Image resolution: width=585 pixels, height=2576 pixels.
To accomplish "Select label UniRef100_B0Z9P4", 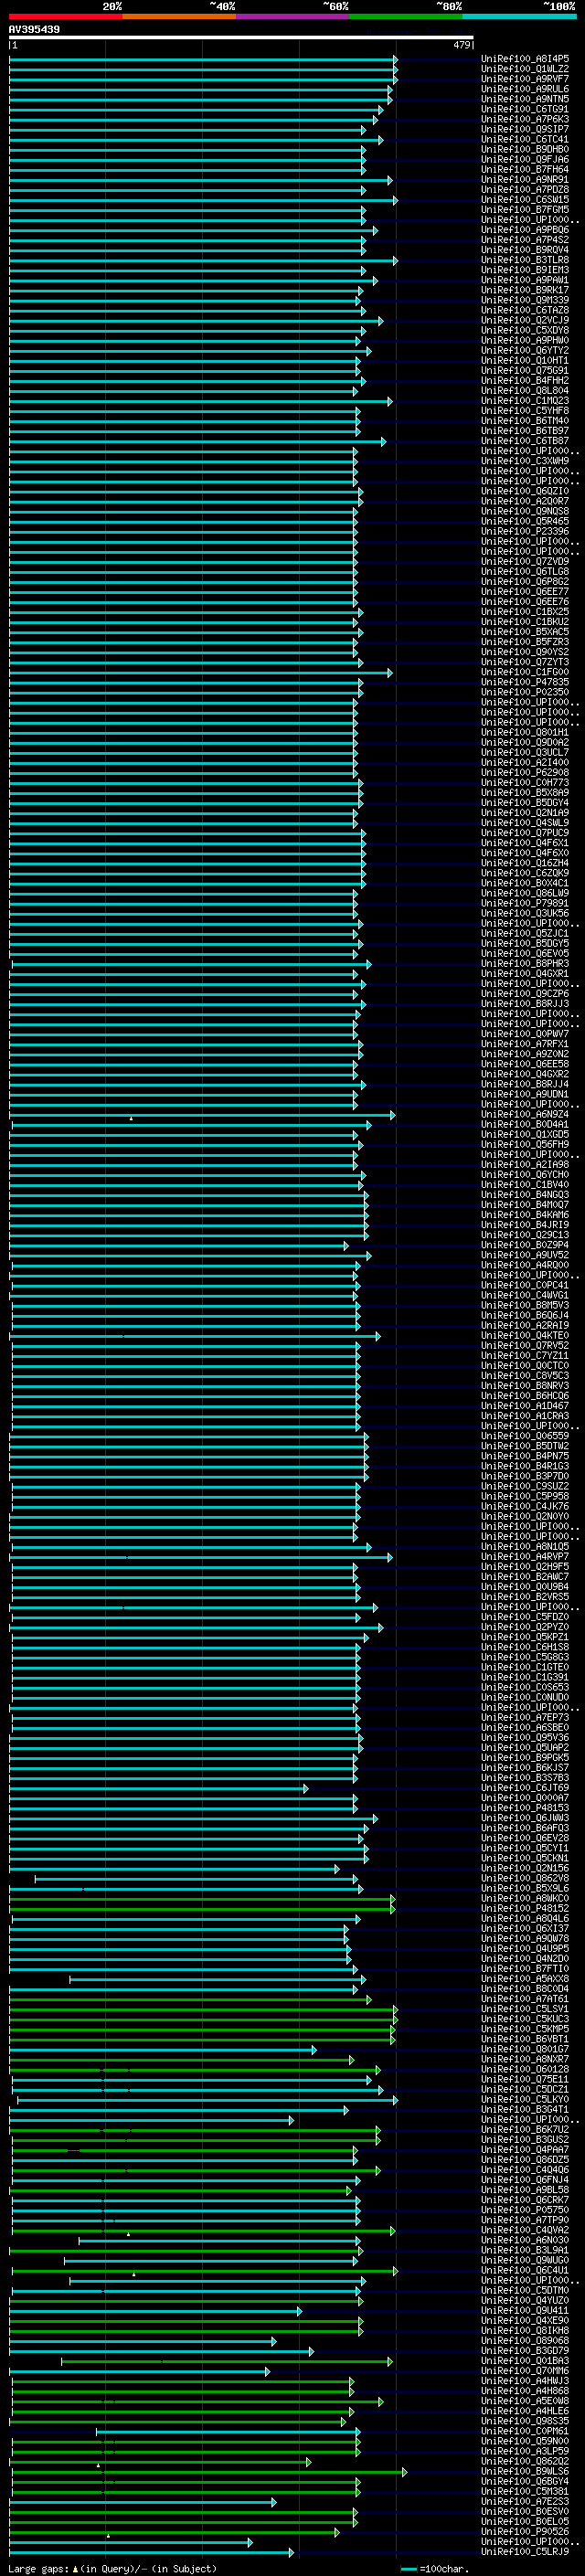I will click(x=525, y=1245).
